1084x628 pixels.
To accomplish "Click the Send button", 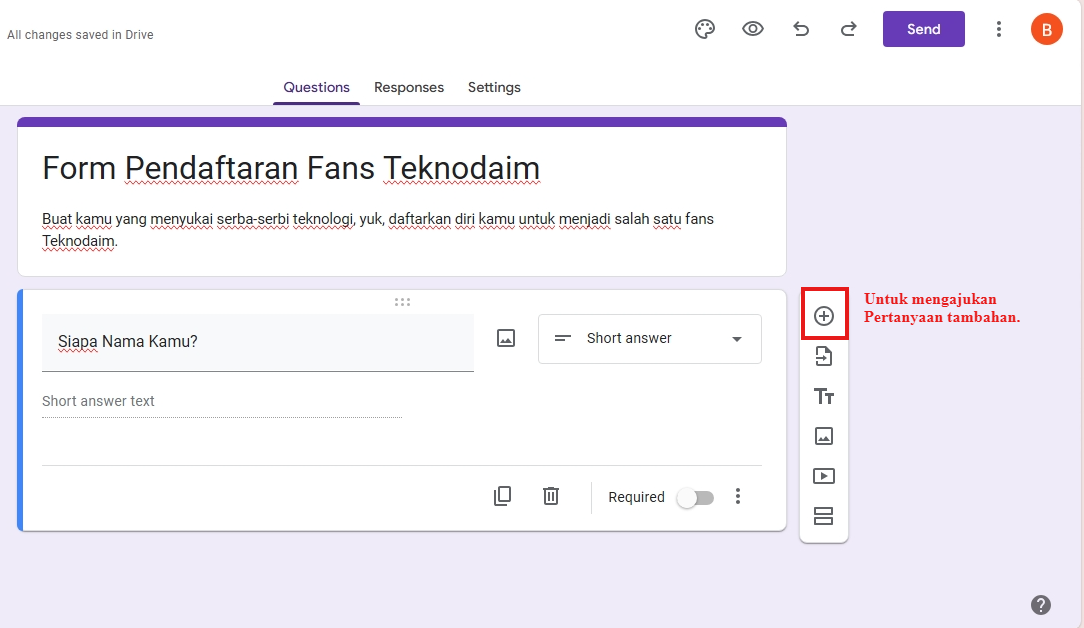I will [923, 29].
